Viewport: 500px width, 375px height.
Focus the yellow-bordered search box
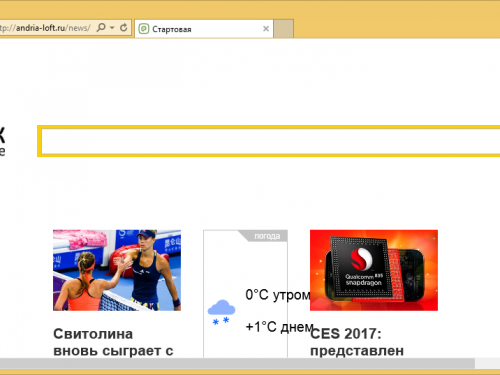[270, 141]
